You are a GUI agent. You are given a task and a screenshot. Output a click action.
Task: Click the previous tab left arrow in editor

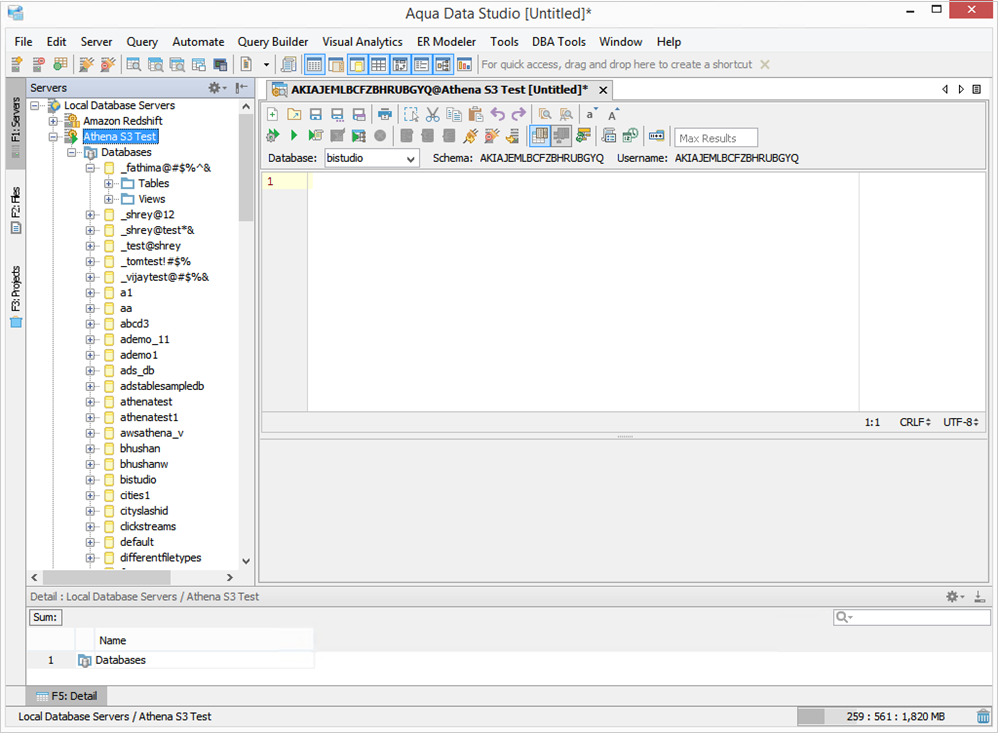945,90
